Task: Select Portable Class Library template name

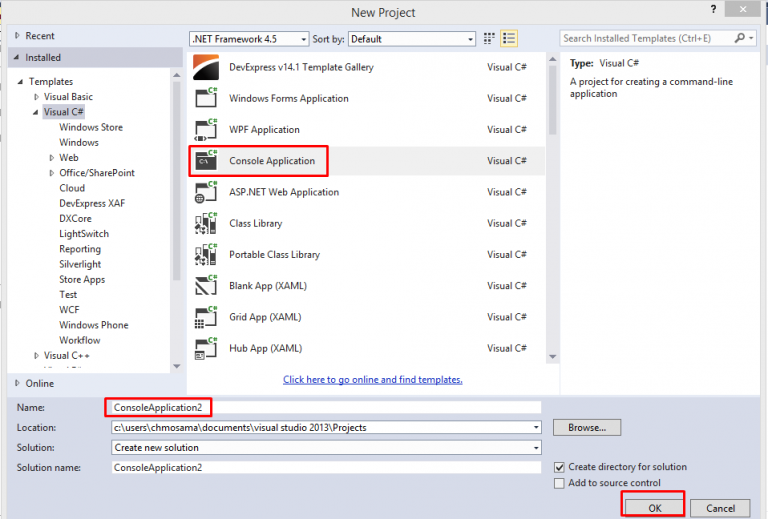Action: (x=274, y=255)
